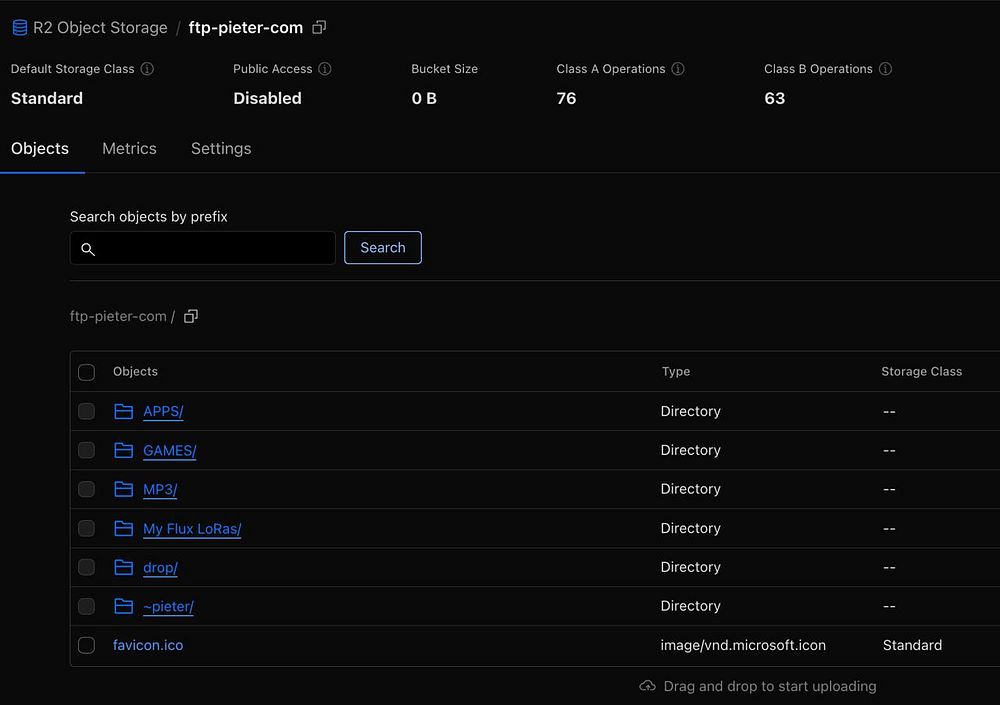Click info icon beside Public Access

point(325,69)
